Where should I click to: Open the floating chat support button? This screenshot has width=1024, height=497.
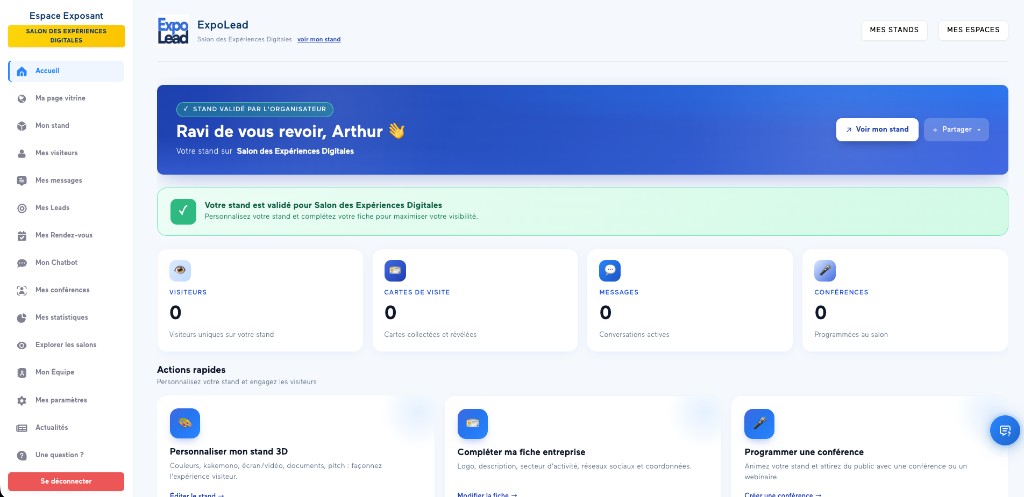tap(1004, 430)
